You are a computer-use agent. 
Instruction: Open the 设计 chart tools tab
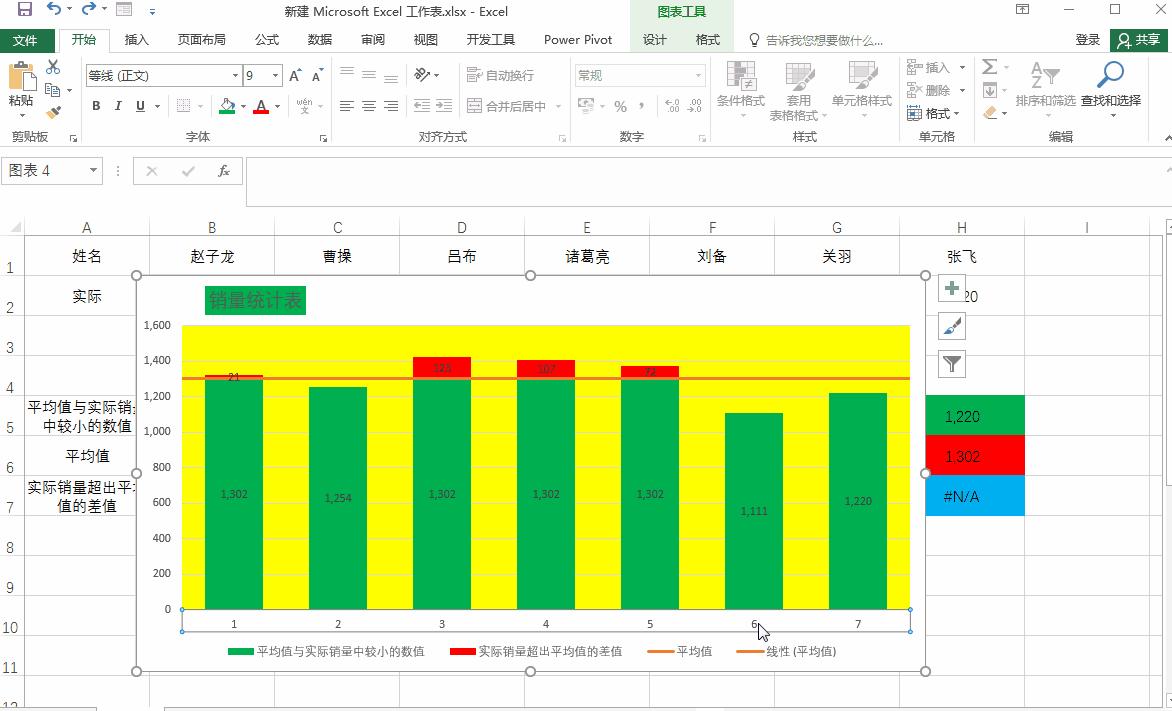pos(654,40)
